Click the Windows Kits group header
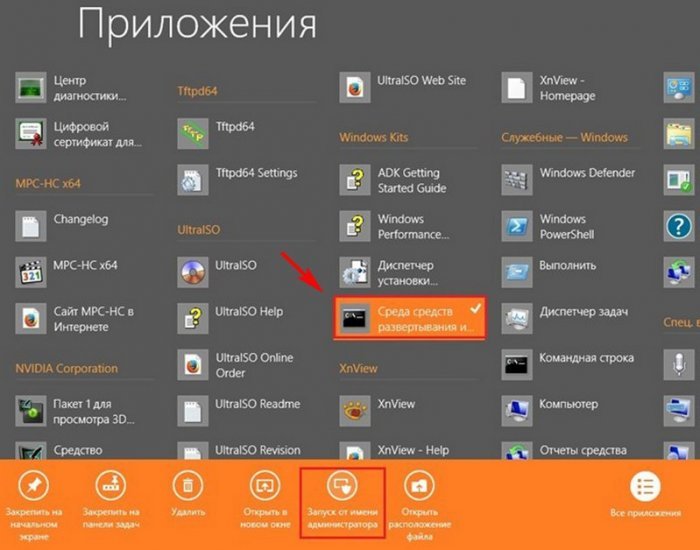700x550 pixels. pyautogui.click(x=374, y=138)
